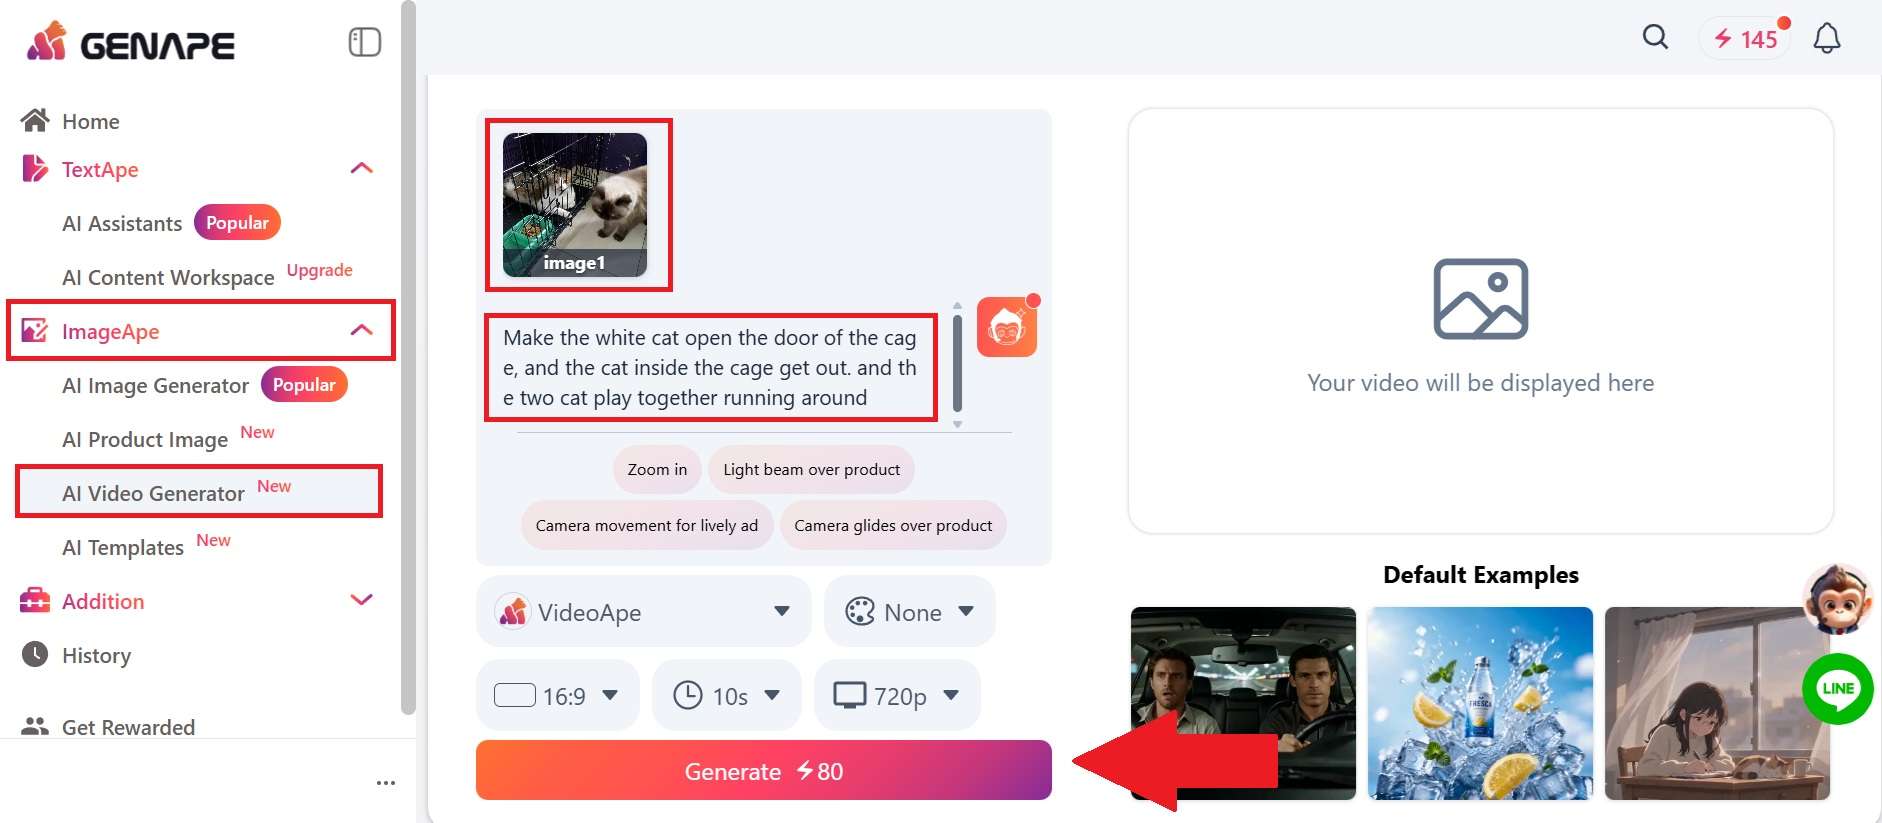
Task: Click into the video prompt text field
Action: tap(710, 367)
